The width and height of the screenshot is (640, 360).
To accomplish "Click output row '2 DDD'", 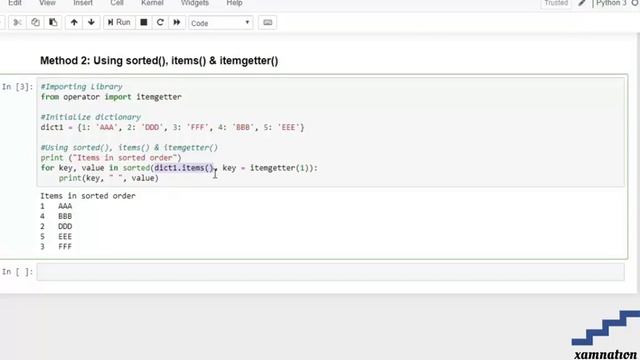I will pos(56,227).
